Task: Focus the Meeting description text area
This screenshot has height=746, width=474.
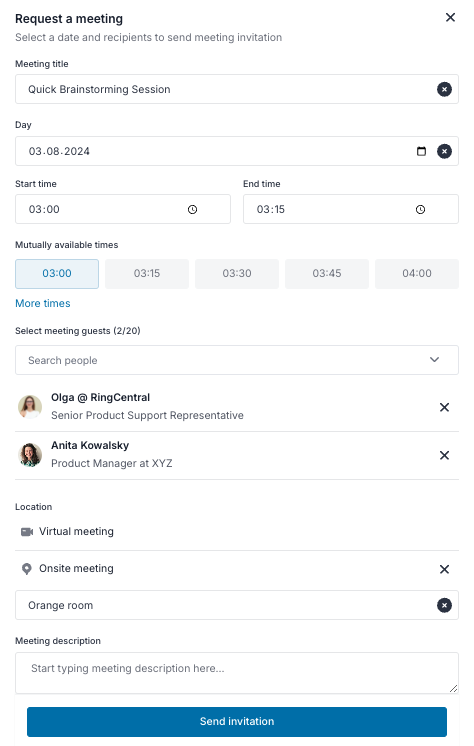Action: [x=237, y=673]
